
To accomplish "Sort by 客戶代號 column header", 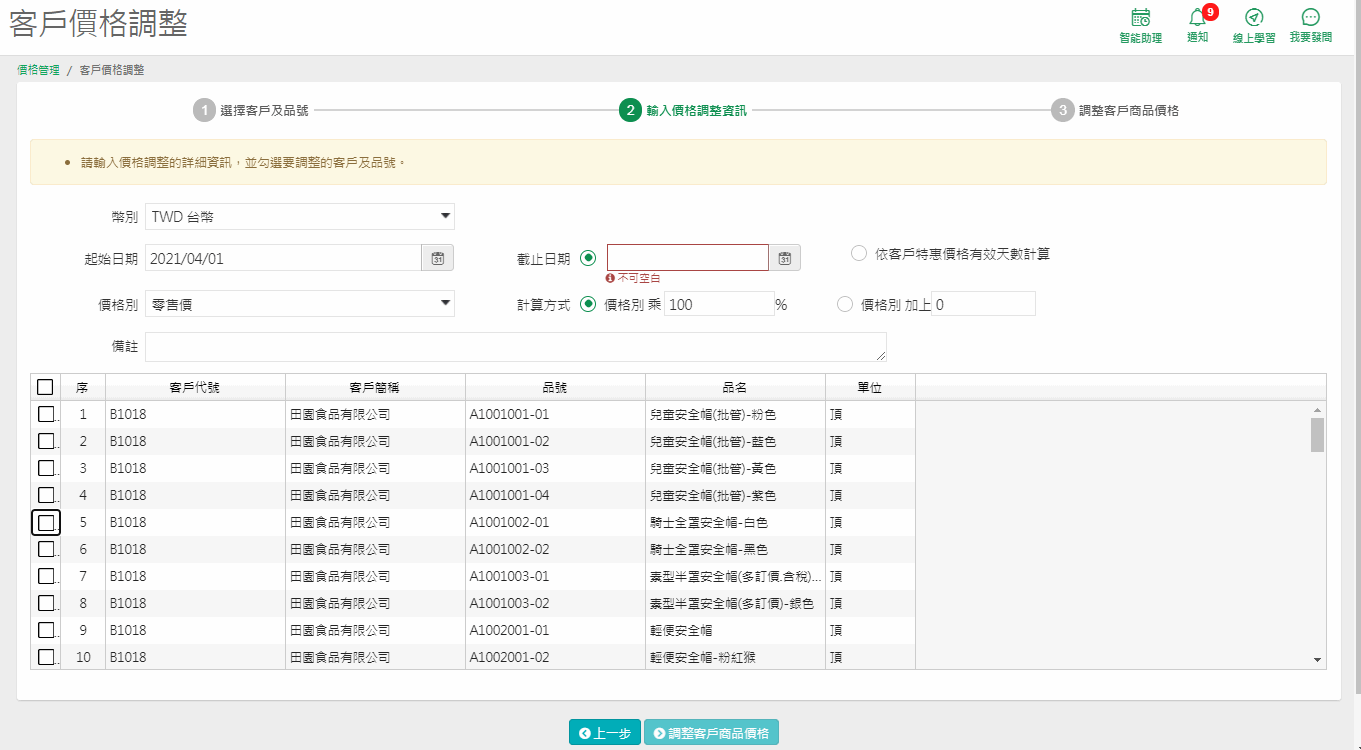I will pyautogui.click(x=195, y=387).
